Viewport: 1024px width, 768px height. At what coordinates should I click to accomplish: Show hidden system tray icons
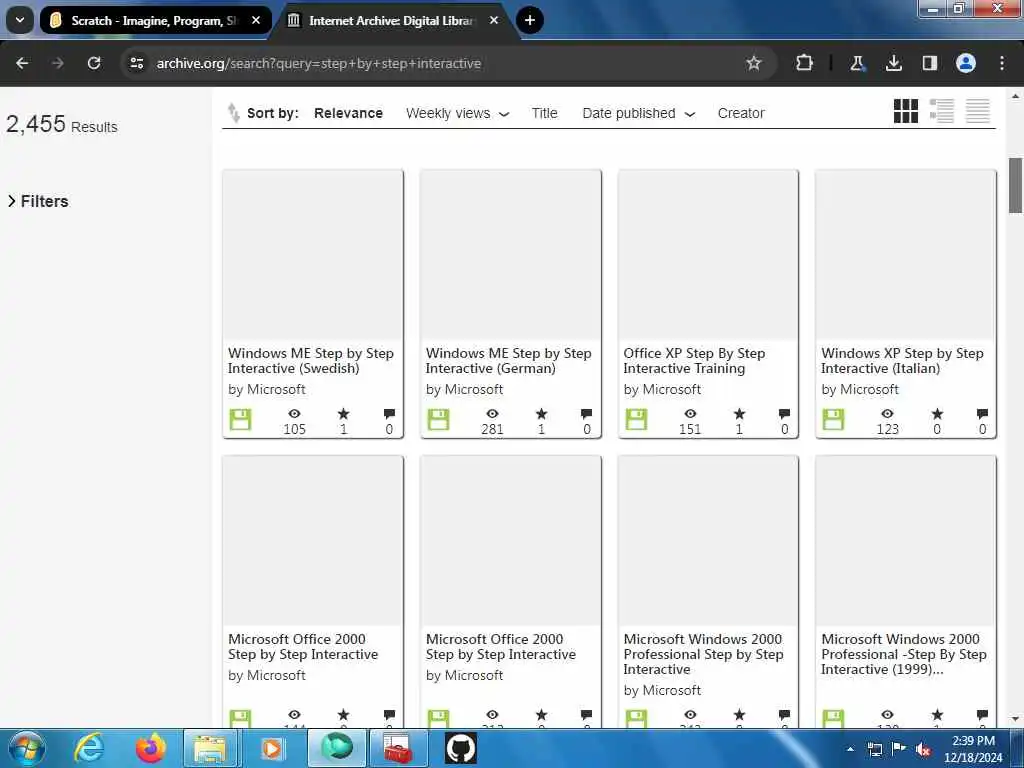coord(850,749)
